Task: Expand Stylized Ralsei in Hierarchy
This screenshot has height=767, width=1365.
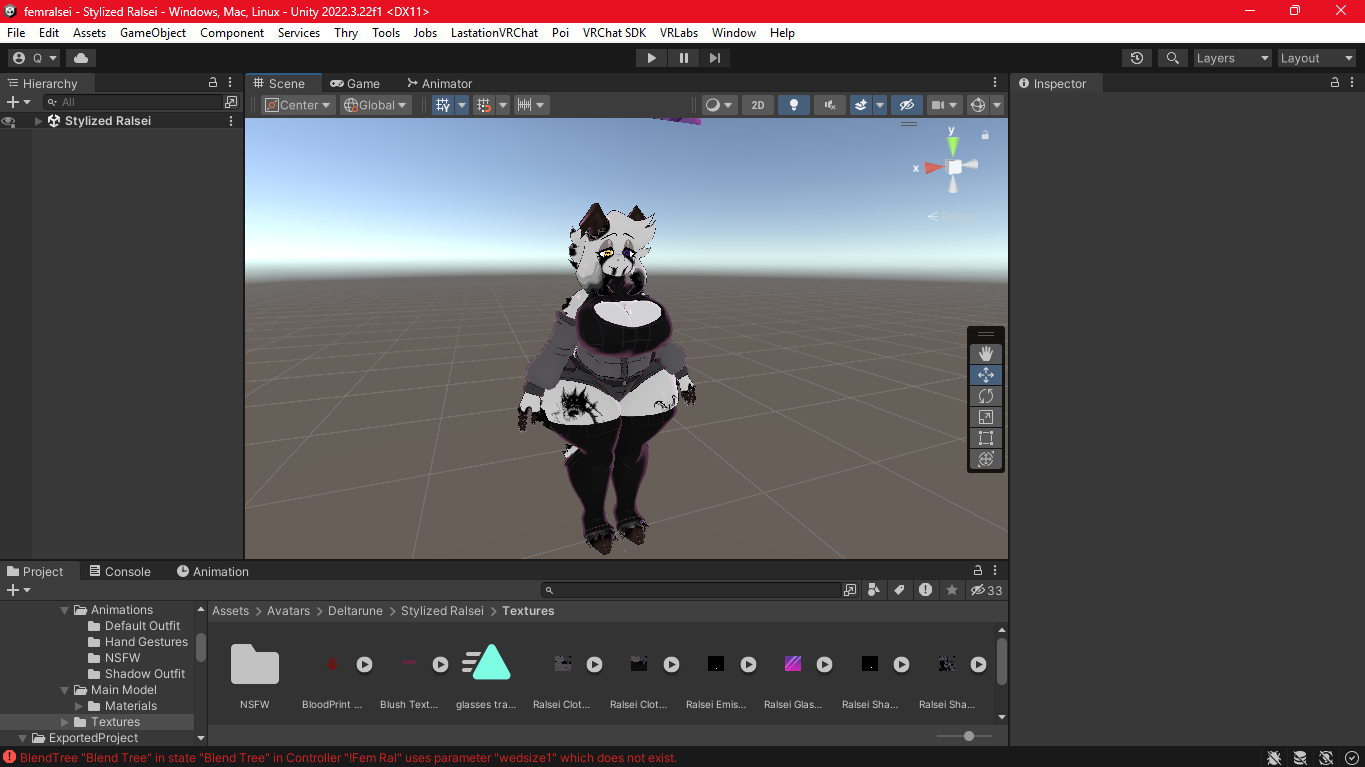Action: (39, 121)
